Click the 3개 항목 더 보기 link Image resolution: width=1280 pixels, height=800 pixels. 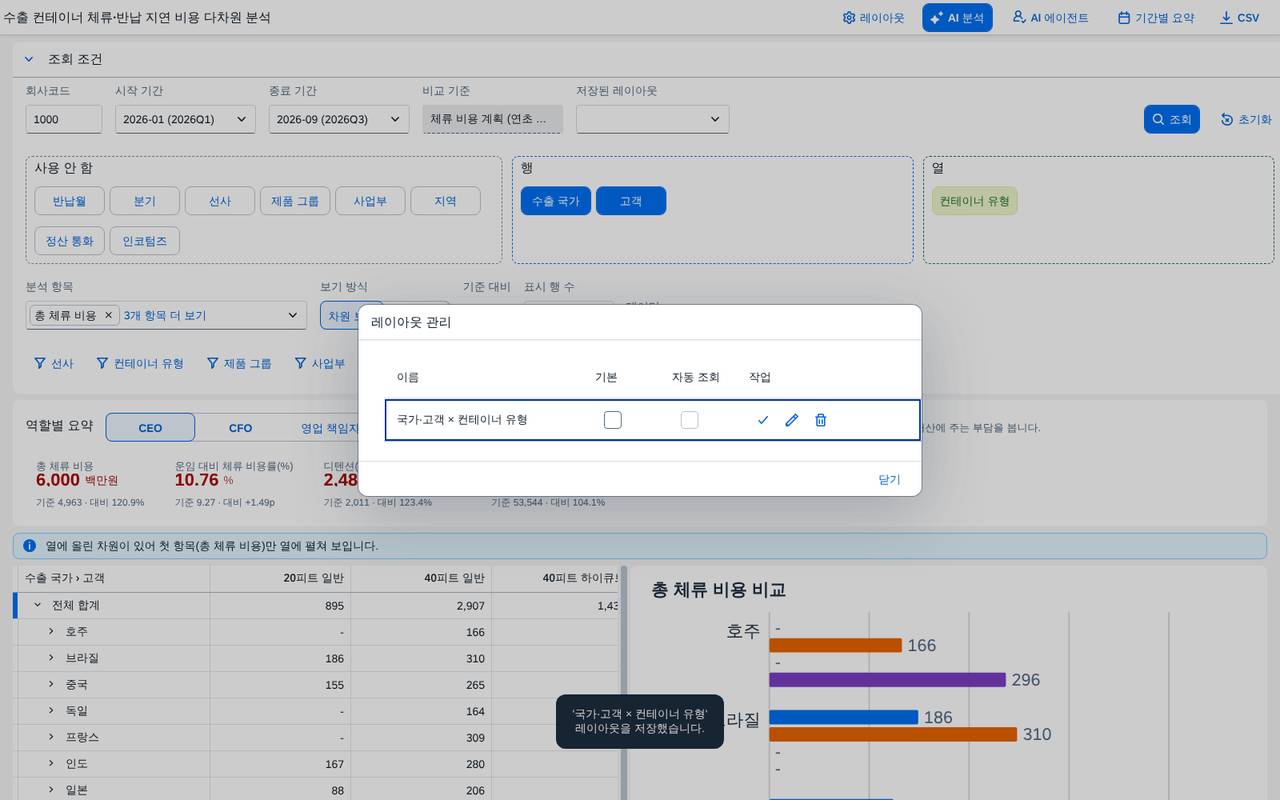coord(165,315)
